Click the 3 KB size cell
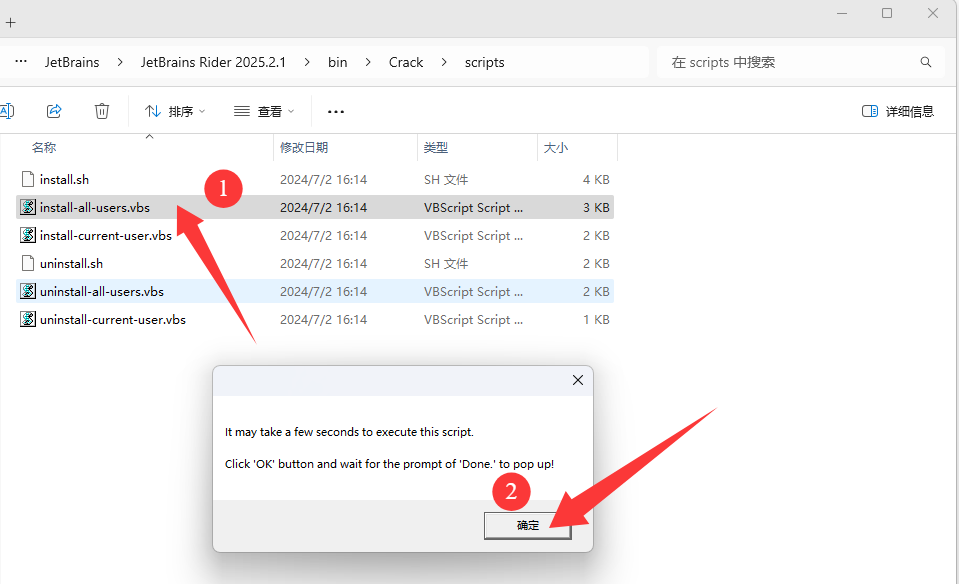This screenshot has height=584, width=959. pos(596,208)
